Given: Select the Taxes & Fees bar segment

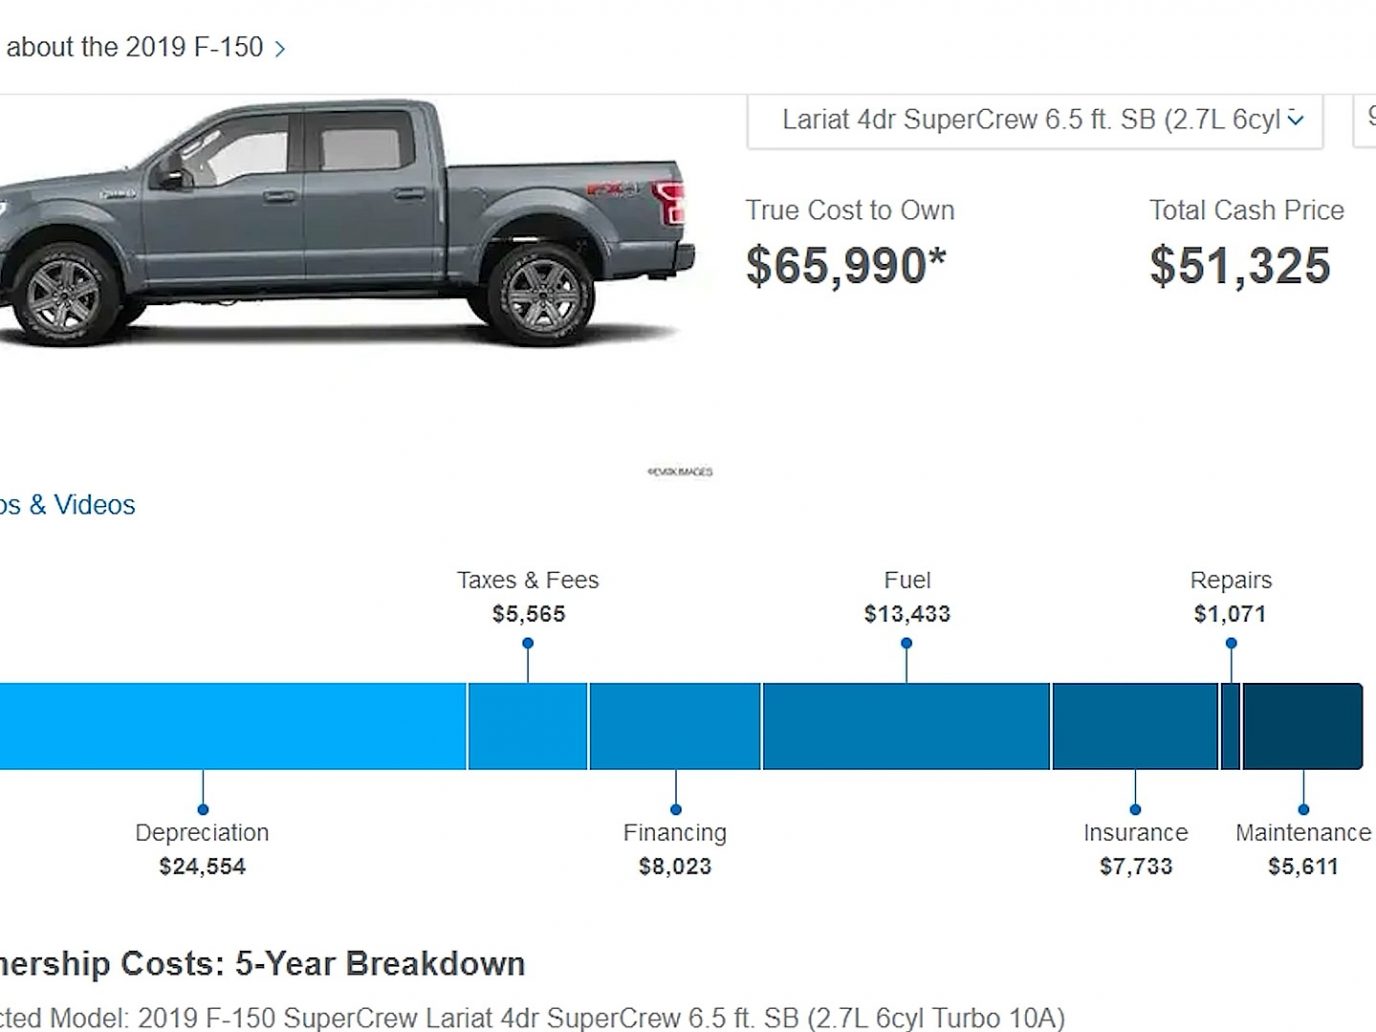Looking at the screenshot, I should point(528,727).
